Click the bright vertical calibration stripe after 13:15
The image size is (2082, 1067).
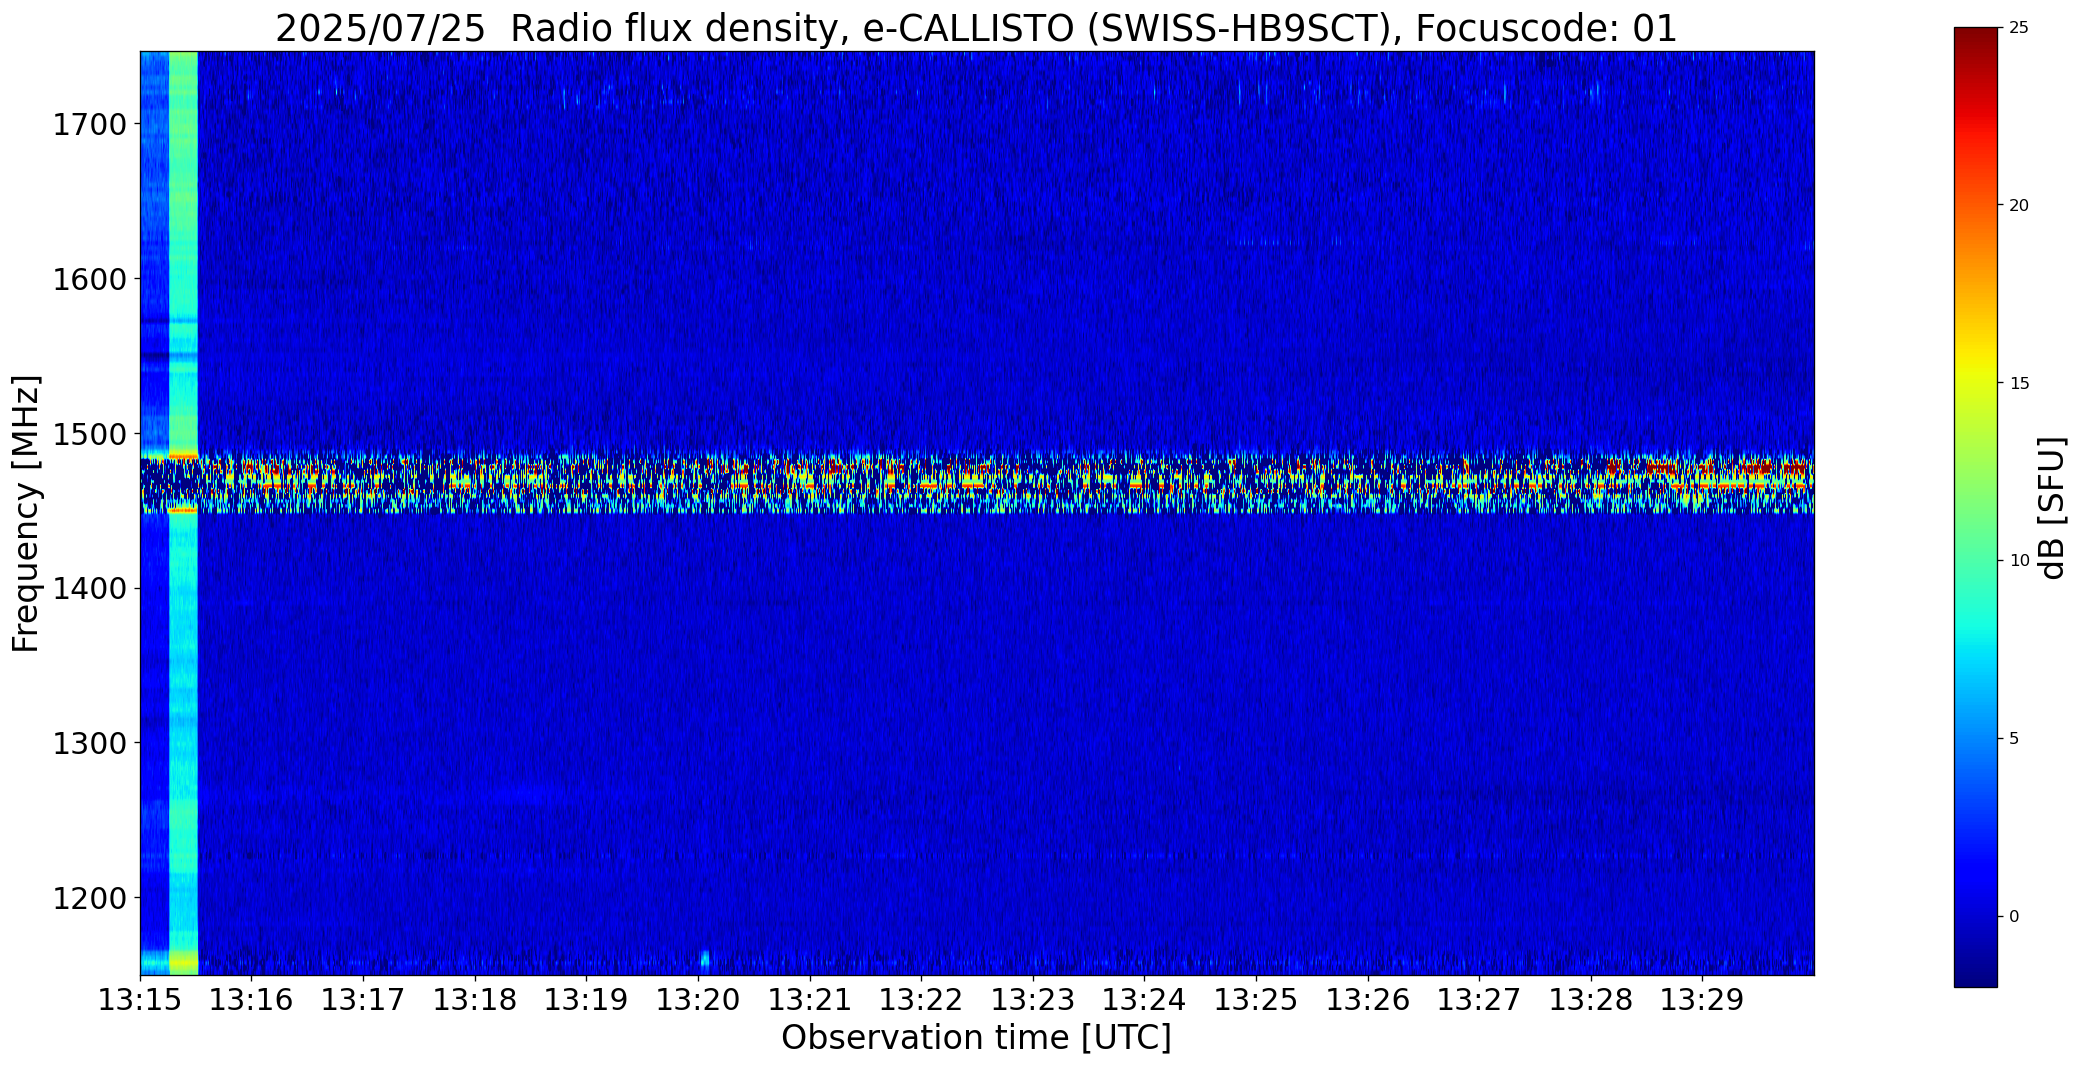tap(184, 513)
